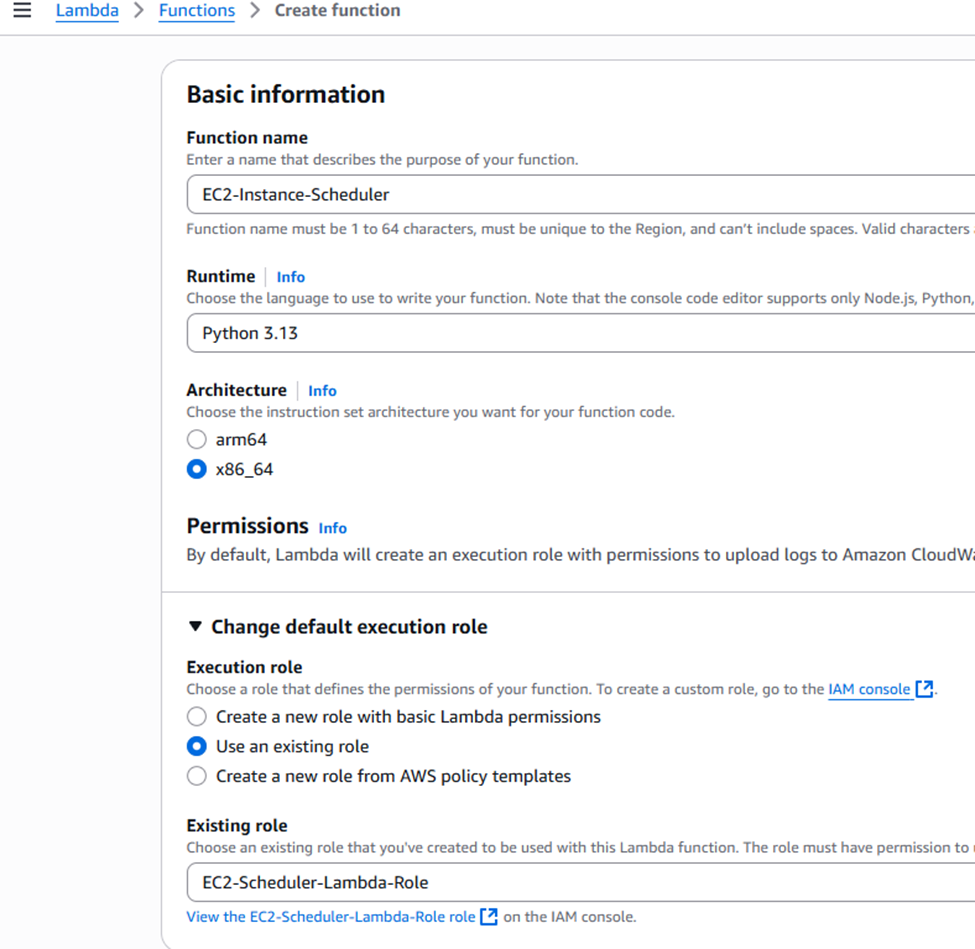Viewport: 975px width, 949px height.
Task: Open the Functions breadcrumb link
Action: pos(196,11)
